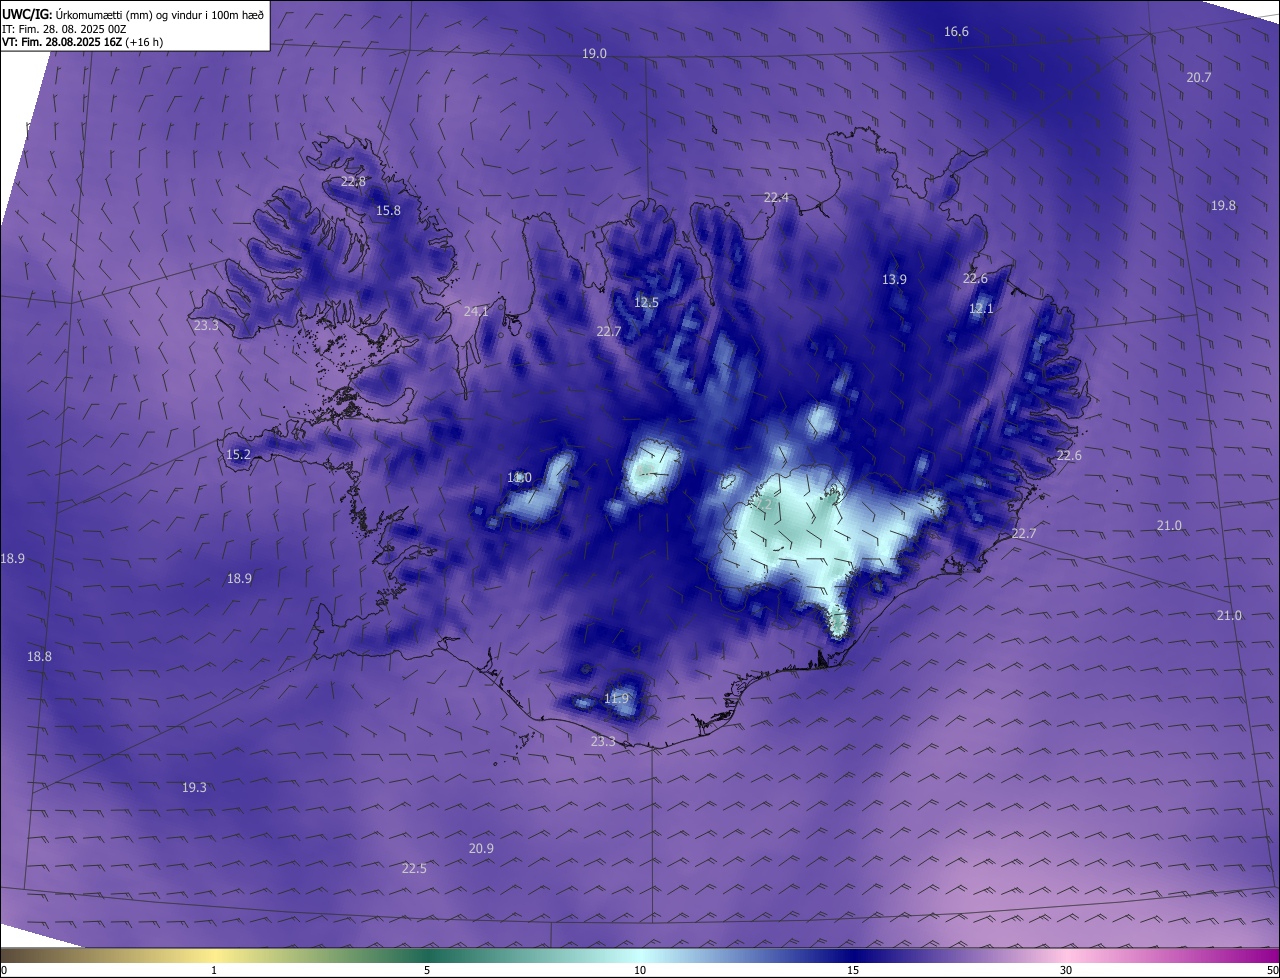This screenshot has width=1280, height=978.
Task: Click the 15.8 value label
Action: [388, 211]
